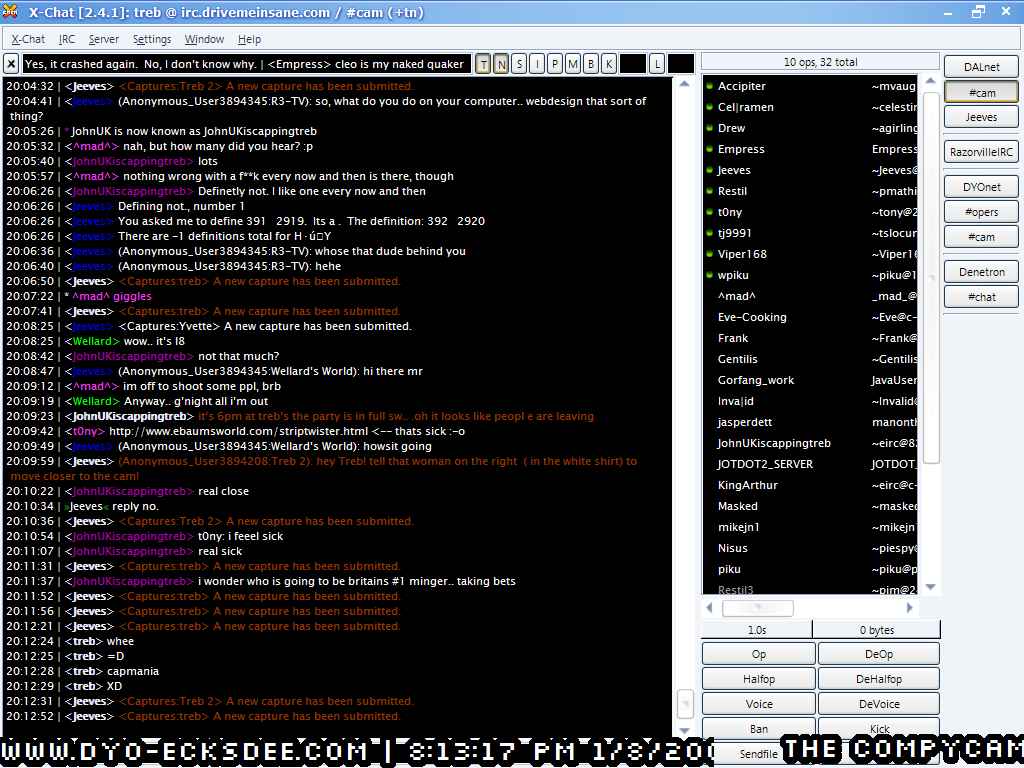The height and width of the screenshot is (768, 1024).
Task: Switch to the DALnet server tab
Action: [981, 67]
